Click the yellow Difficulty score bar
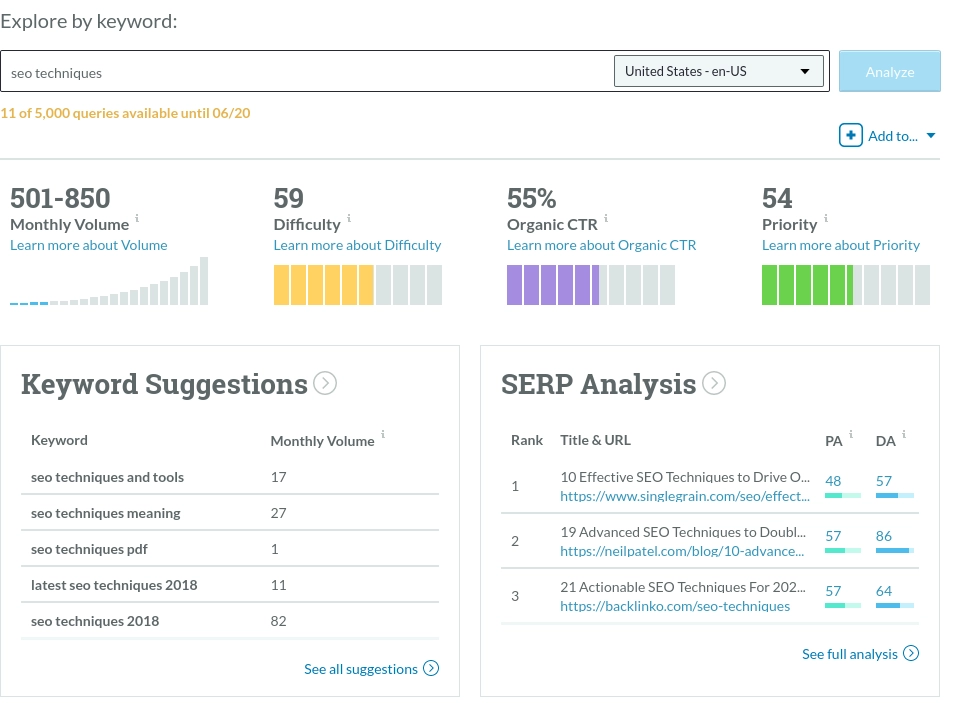Screen dimensions: 959x703 click(357, 285)
